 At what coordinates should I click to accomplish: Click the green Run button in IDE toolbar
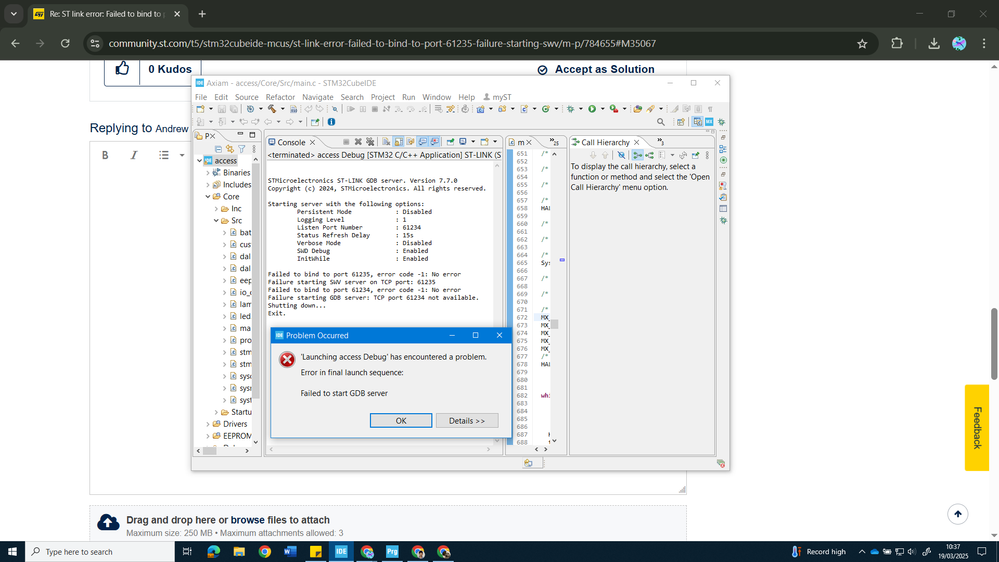pos(592,109)
